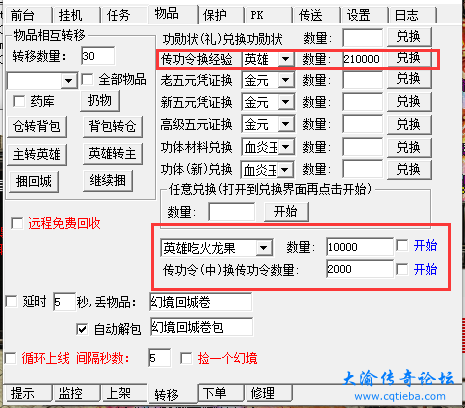
Task: Expand 金元 dropdown for 老五元凭证换
Action: click(285, 80)
